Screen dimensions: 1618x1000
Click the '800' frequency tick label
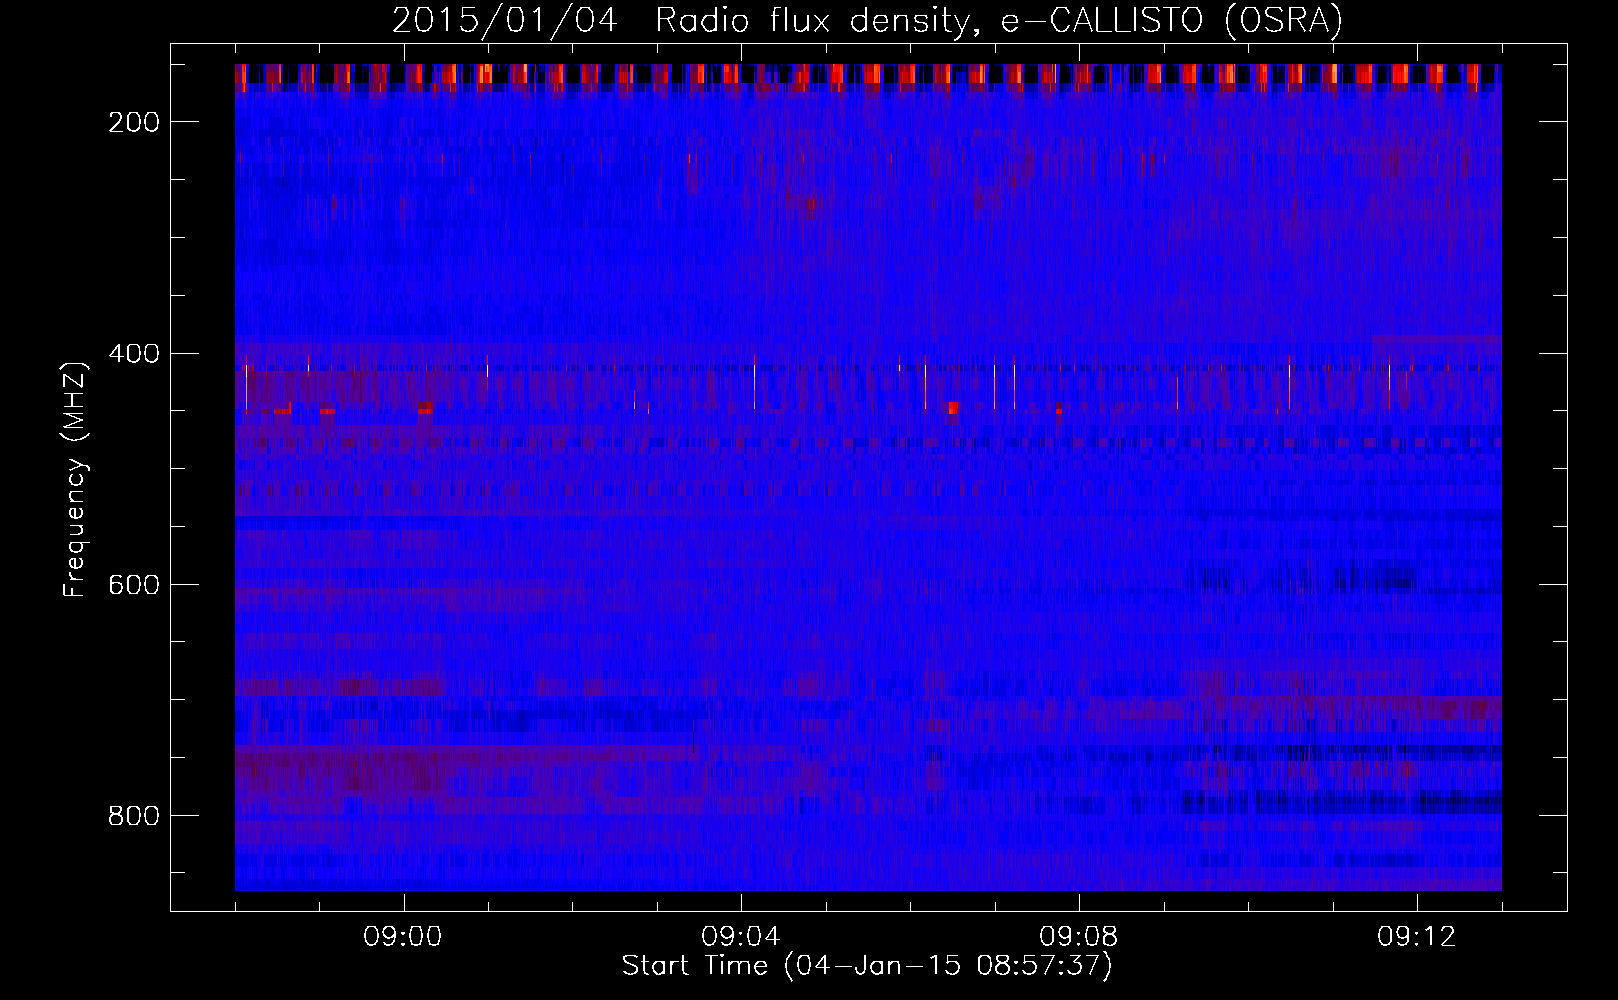coord(133,816)
